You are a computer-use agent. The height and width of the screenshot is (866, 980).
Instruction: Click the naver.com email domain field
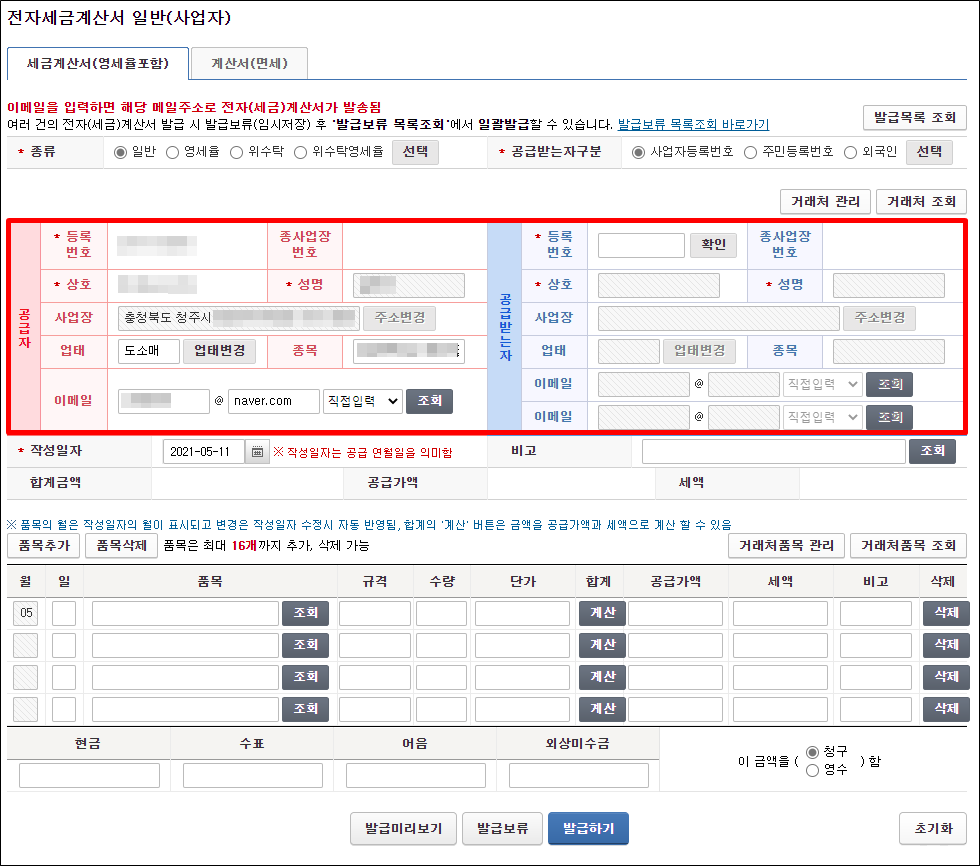tap(274, 401)
